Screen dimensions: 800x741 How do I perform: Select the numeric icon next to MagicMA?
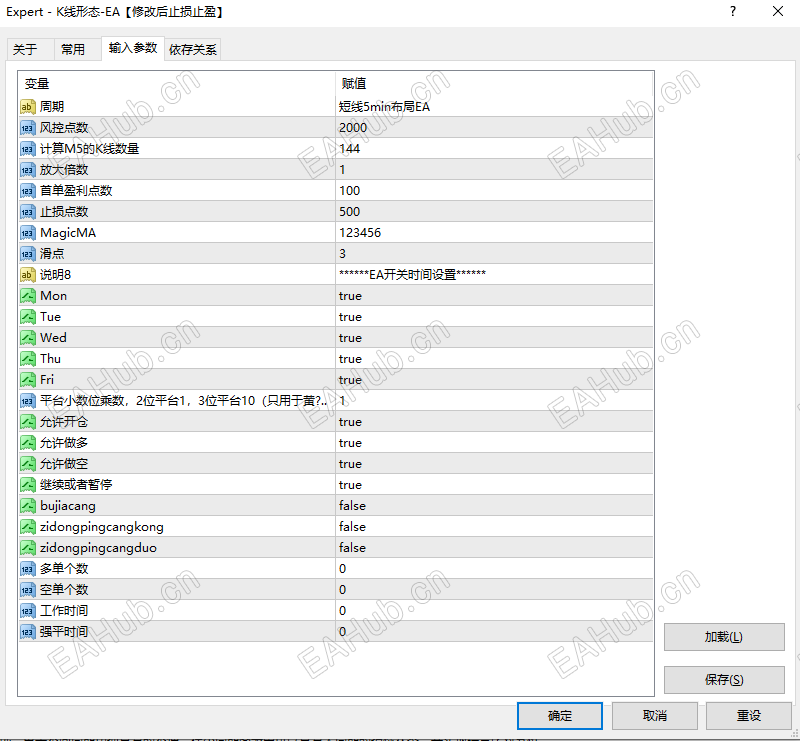tap(27, 232)
